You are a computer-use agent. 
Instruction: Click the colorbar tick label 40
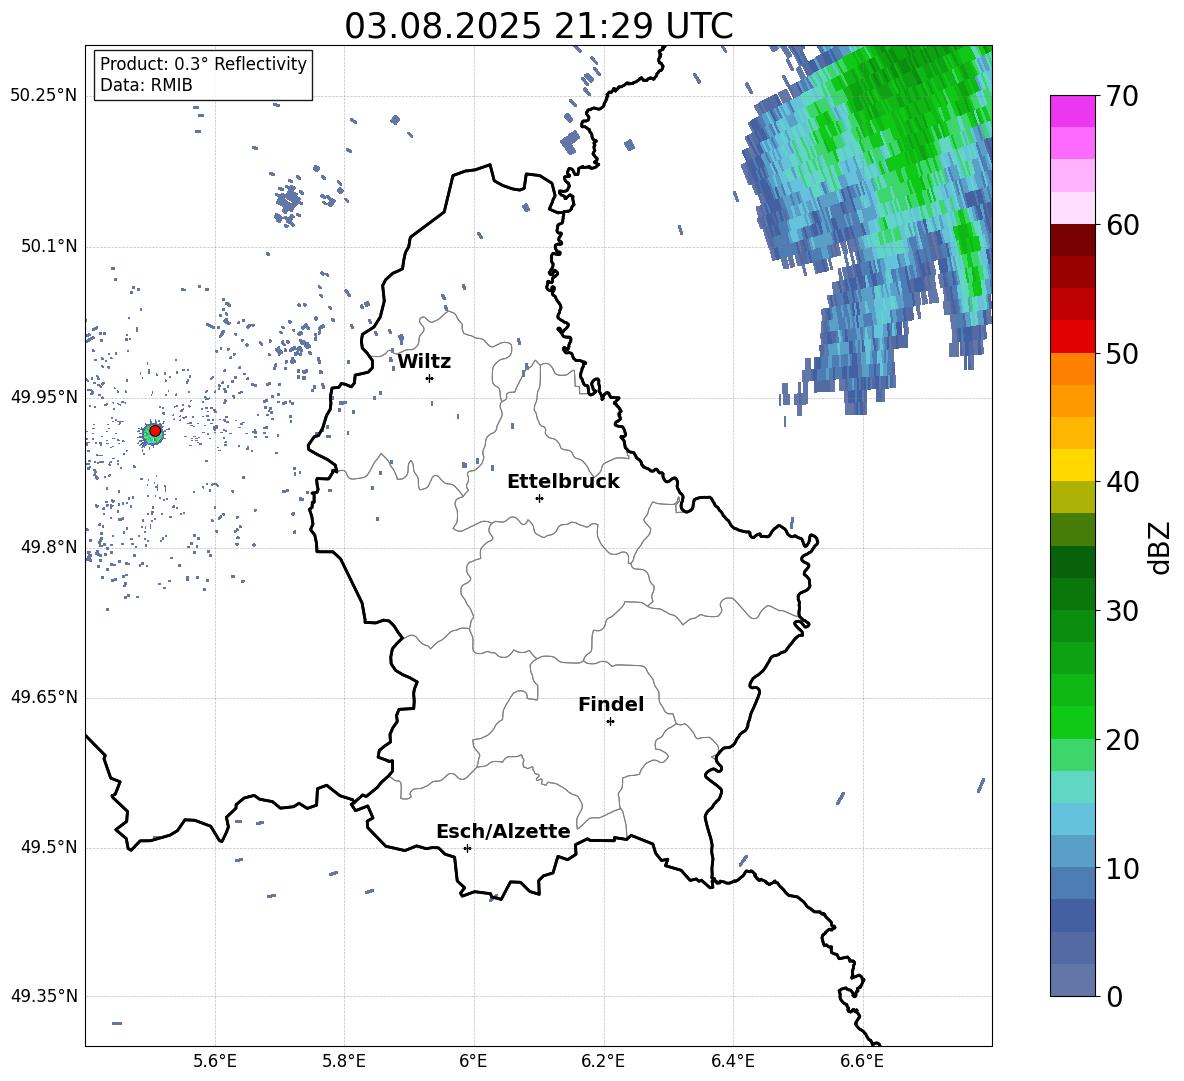coord(1122,482)
